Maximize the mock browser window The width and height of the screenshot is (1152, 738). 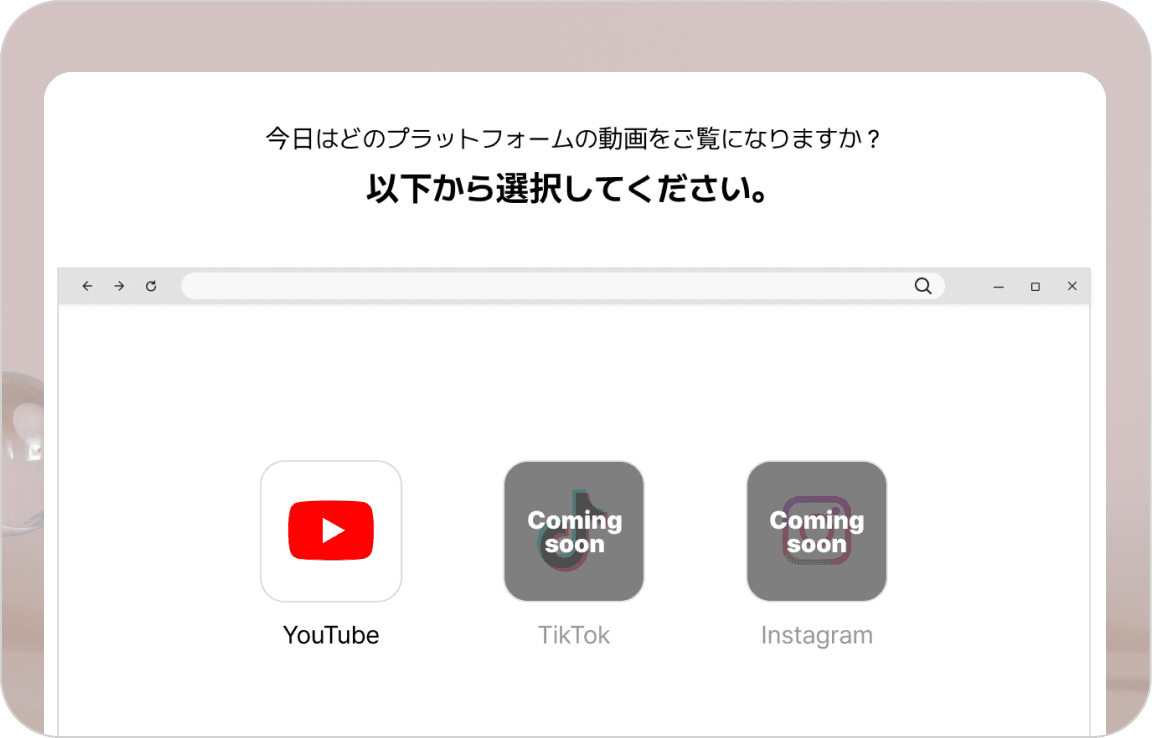tap(1035, 287)
